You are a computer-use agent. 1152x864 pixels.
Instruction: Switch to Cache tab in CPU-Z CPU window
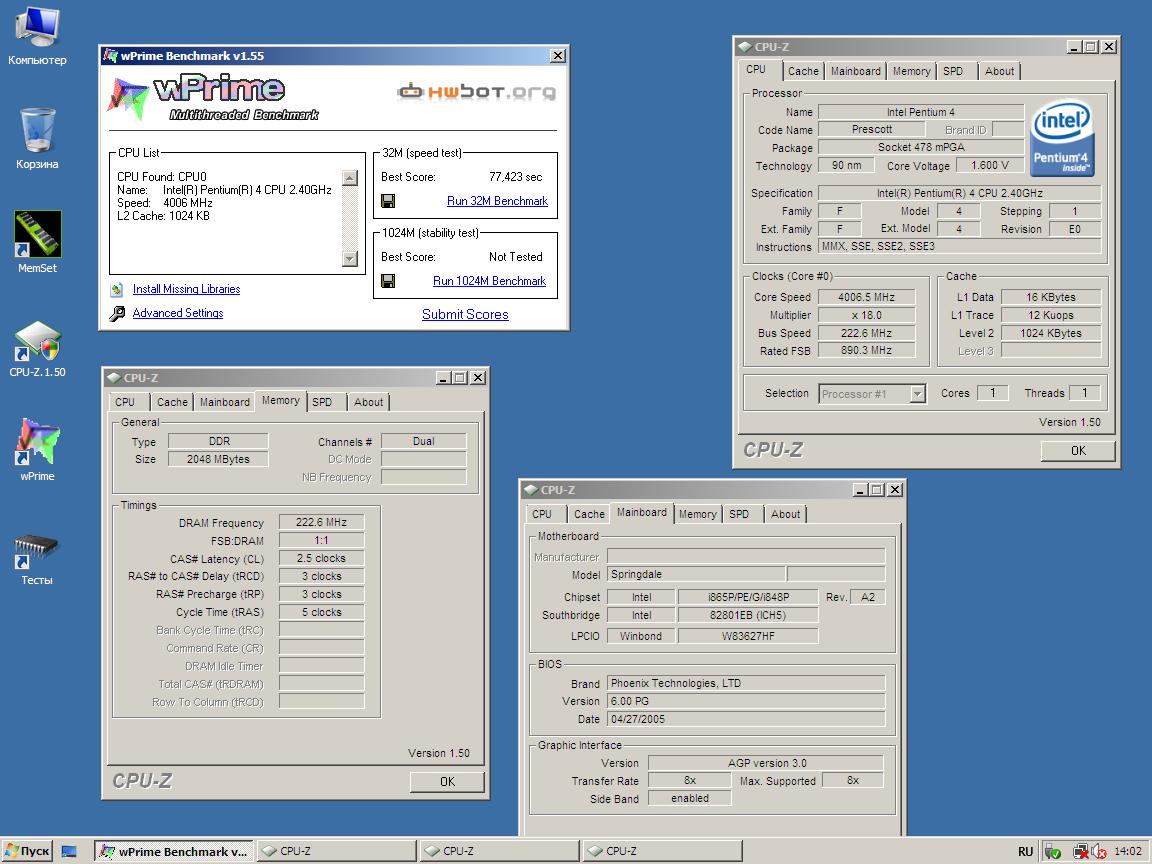pyautogui.click(x=802, y=71)
